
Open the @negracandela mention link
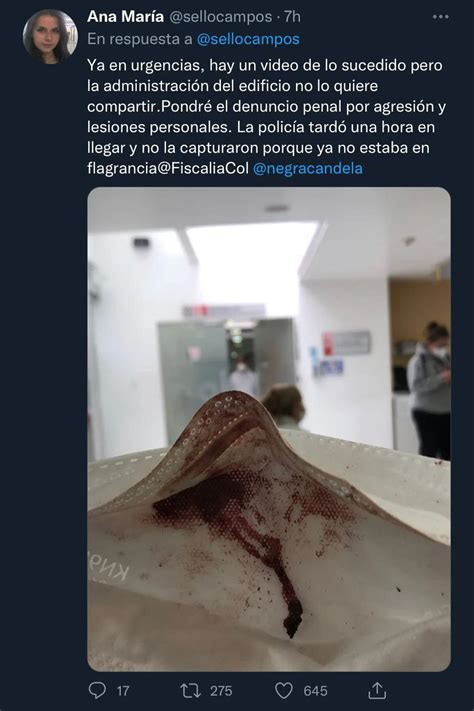pos(308,168)
